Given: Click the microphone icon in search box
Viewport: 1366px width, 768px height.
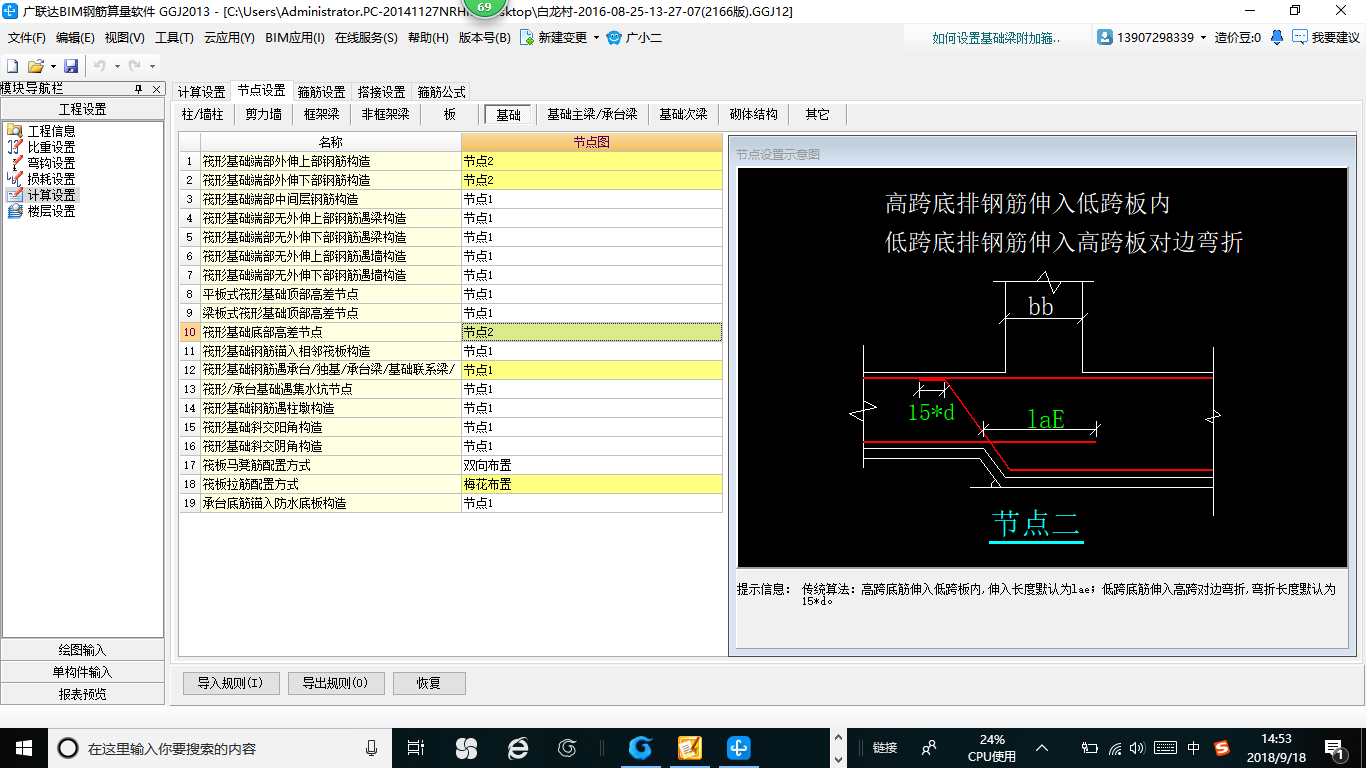Looking at the screenshot, I should tap(371, 748).
